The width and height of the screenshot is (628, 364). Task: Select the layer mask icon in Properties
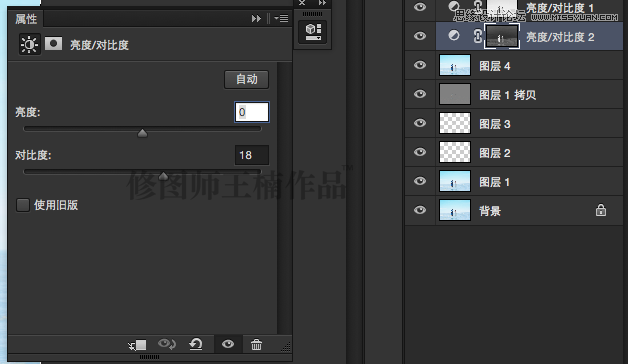click(53, 44)
